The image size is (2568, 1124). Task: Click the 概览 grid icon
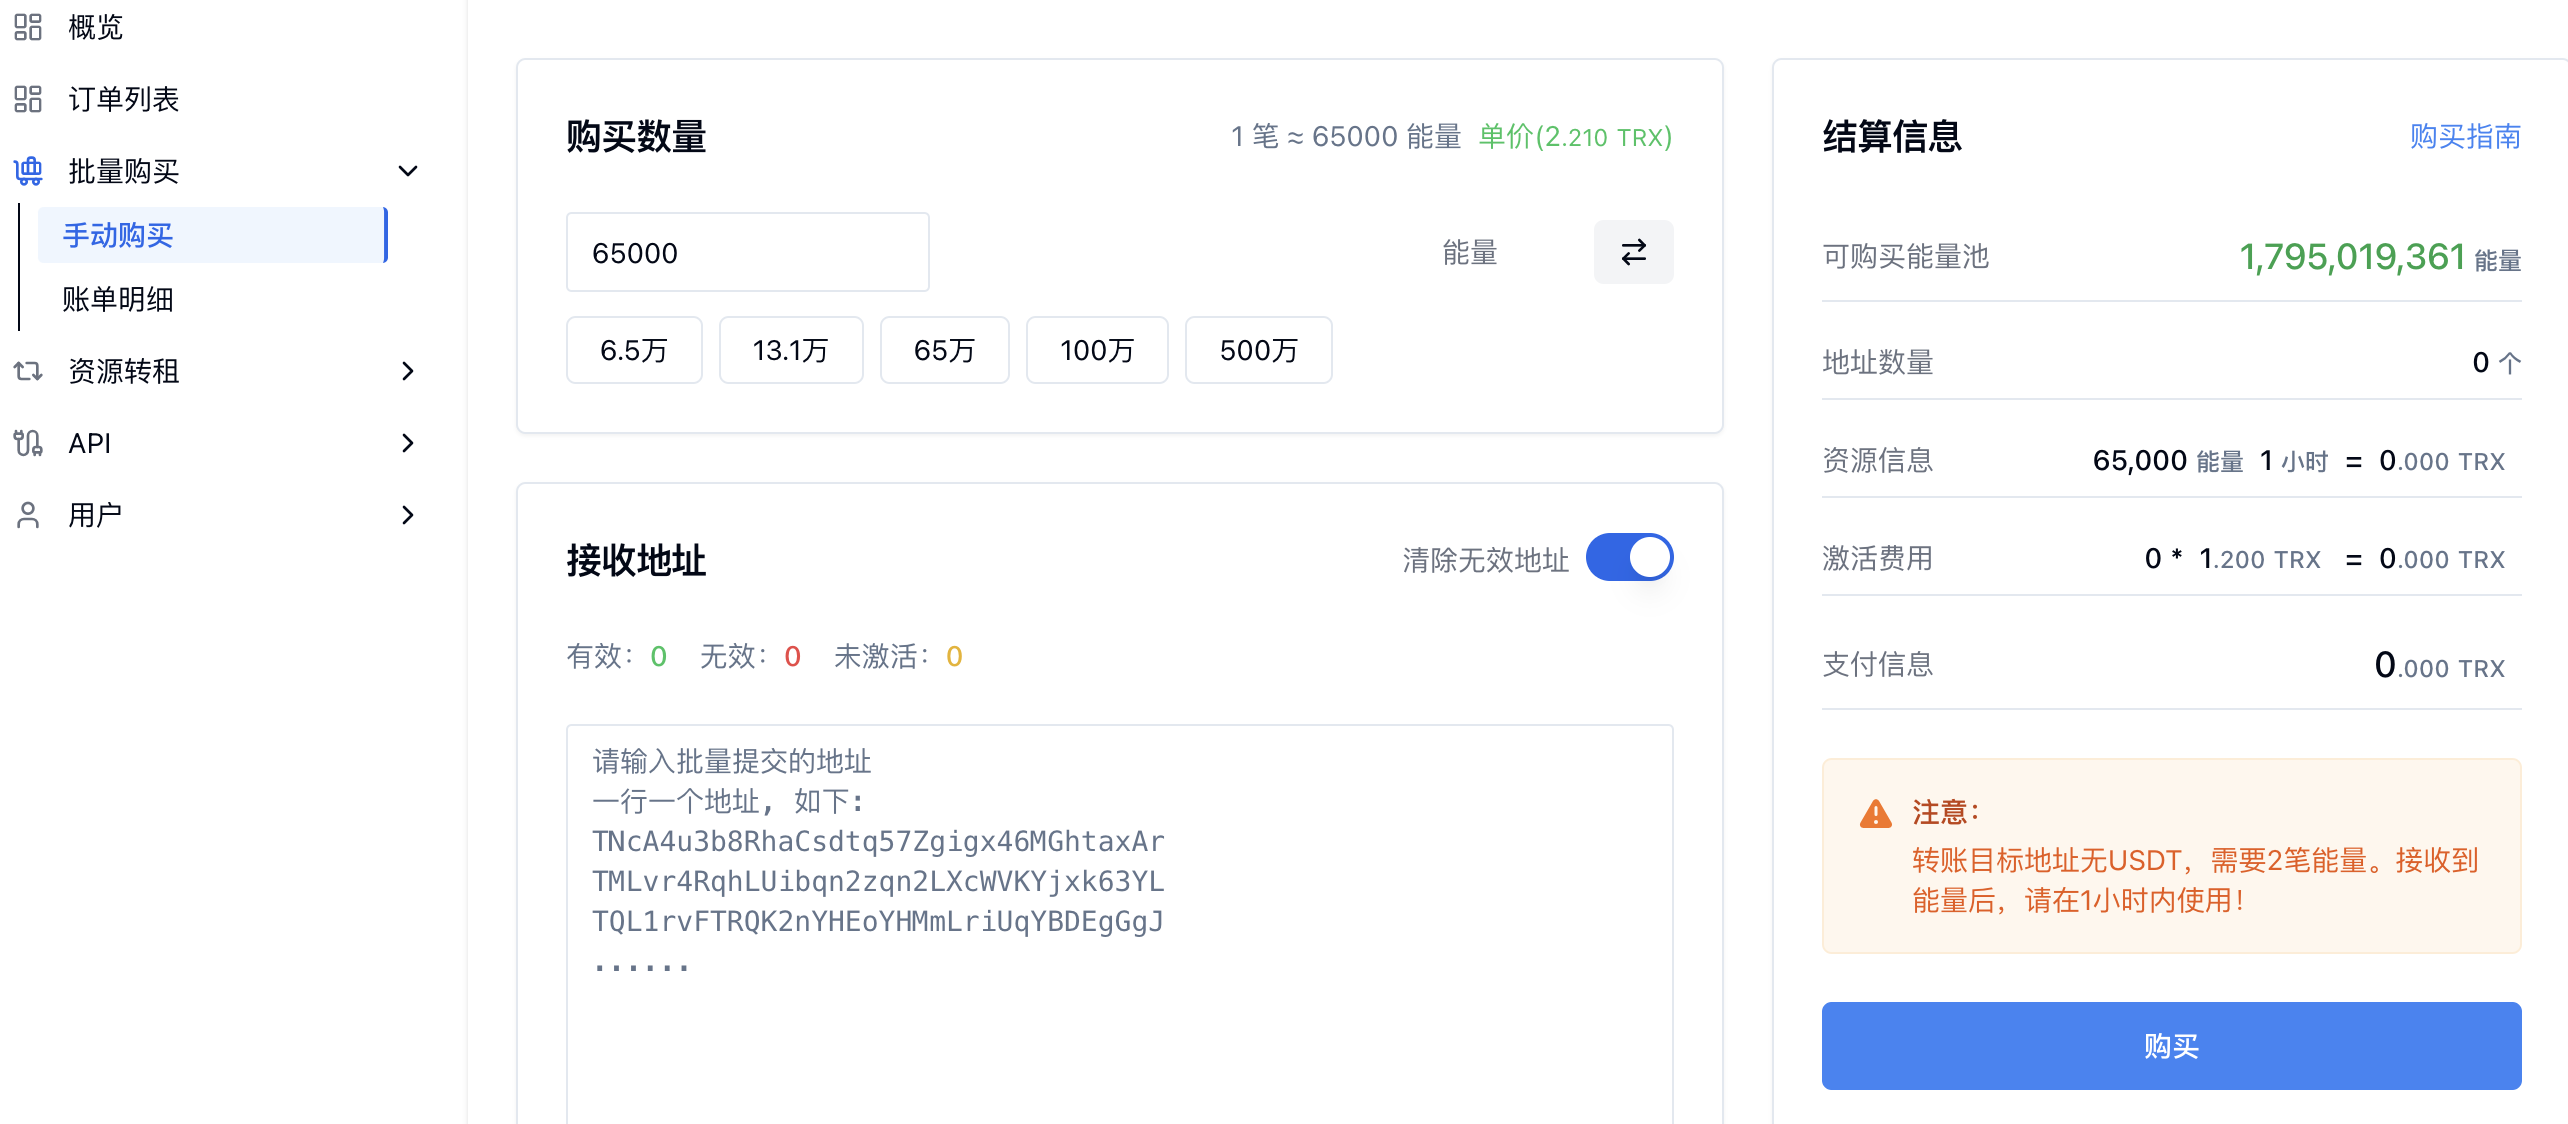click(x=28, y=27)
